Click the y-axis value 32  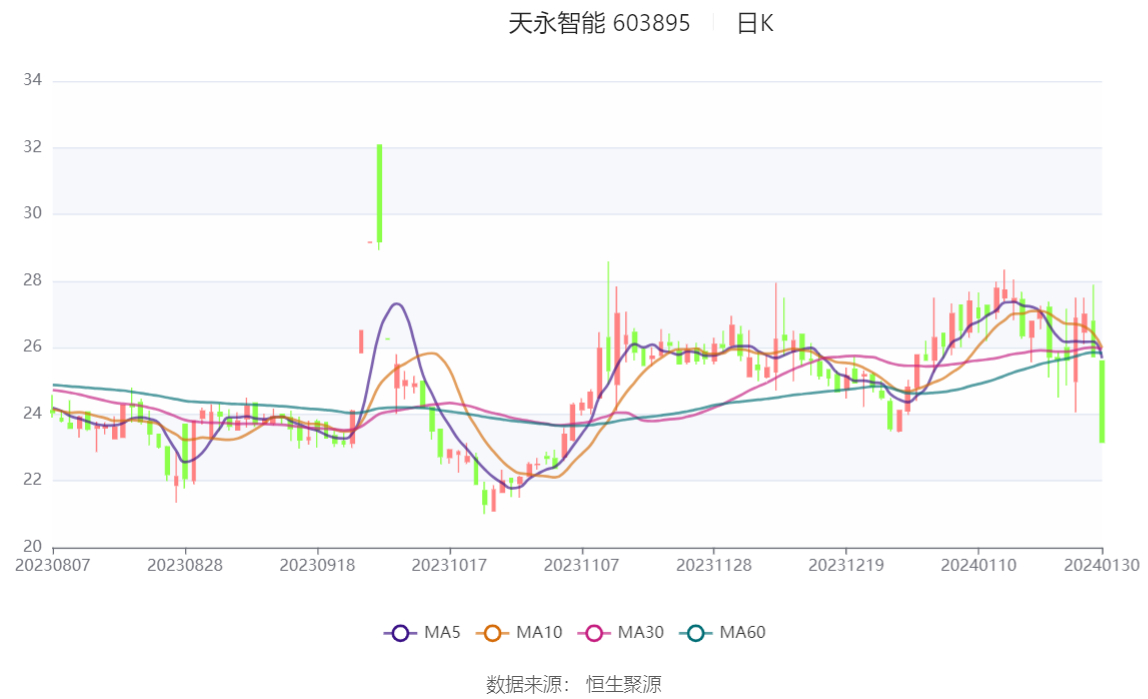pos(32,147)
